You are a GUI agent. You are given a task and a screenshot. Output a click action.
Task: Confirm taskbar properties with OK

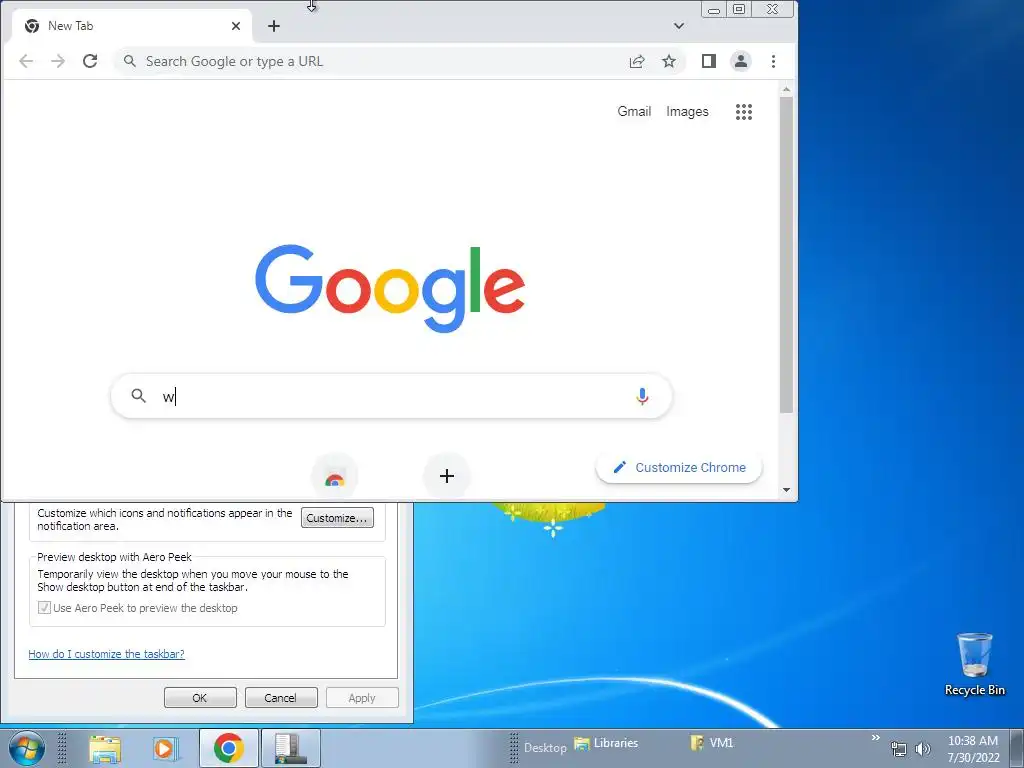[200, 697]
